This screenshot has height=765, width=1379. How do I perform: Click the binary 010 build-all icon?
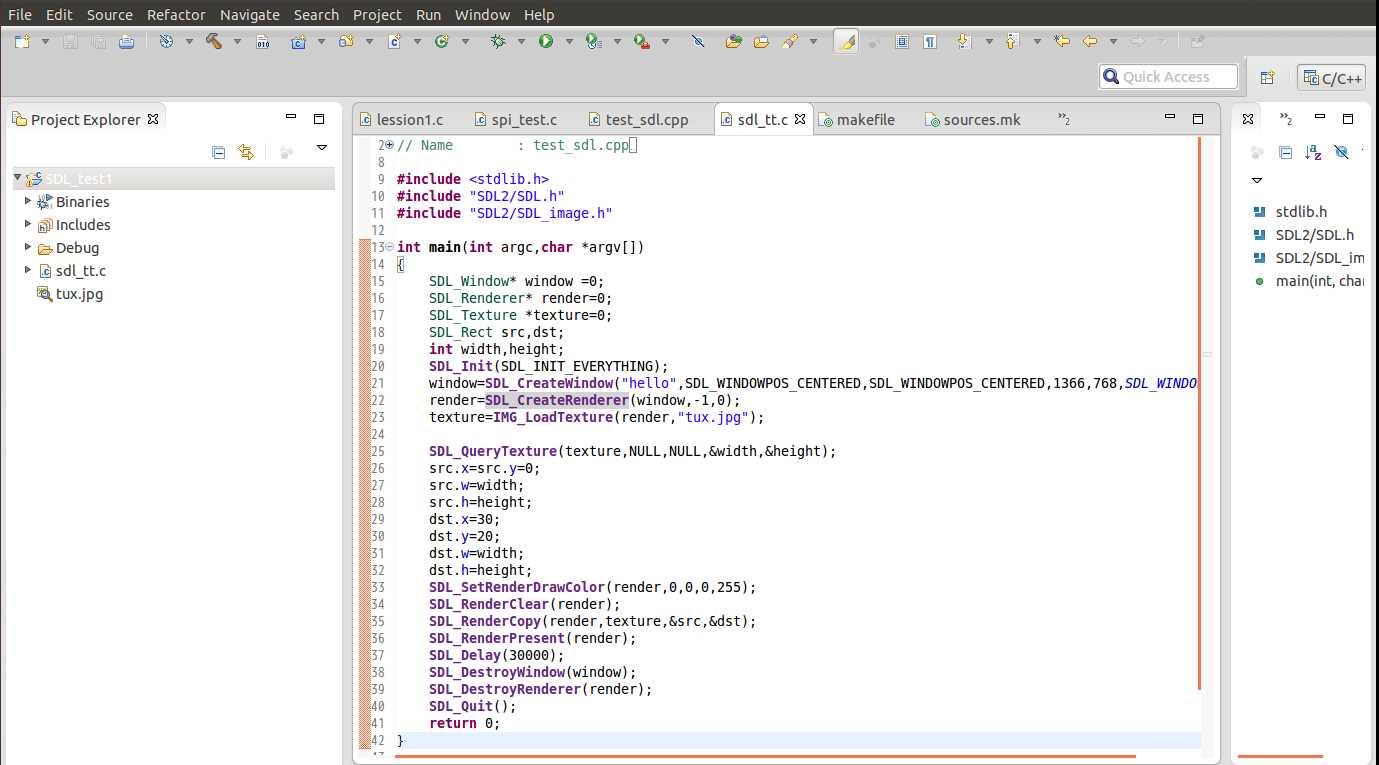tap(263, 42)
